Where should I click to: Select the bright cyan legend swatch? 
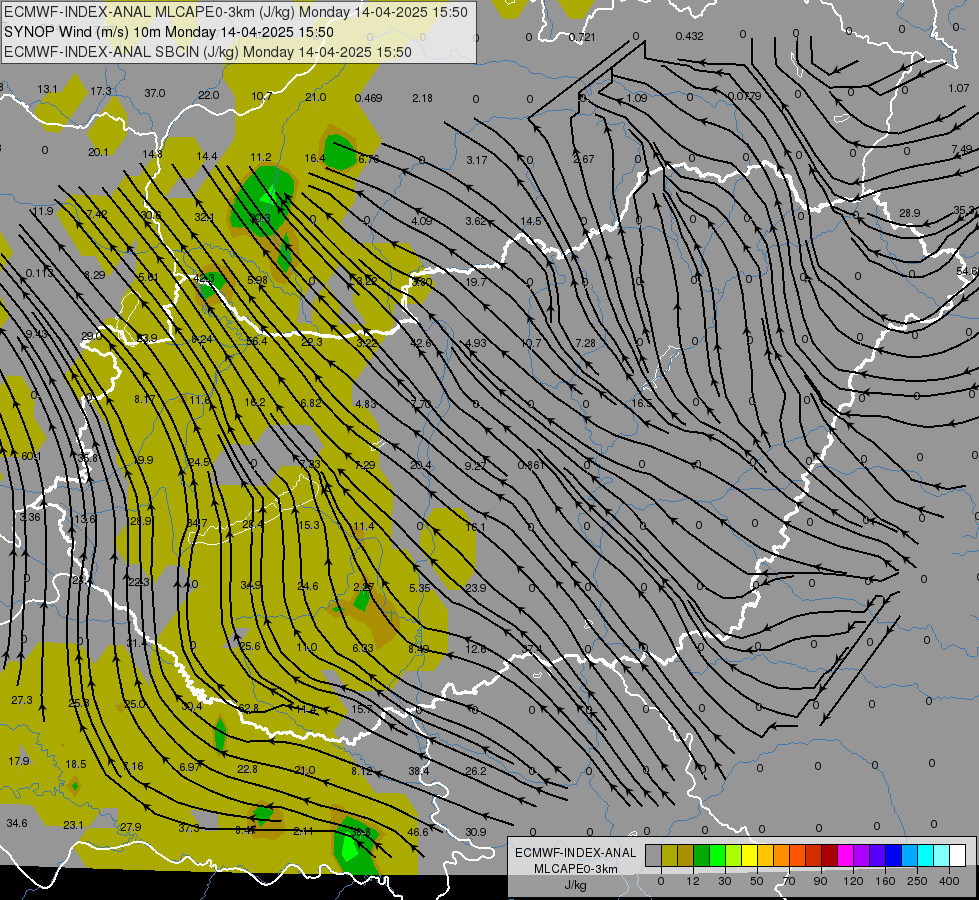pyautogui.click(x=926, y=855)
